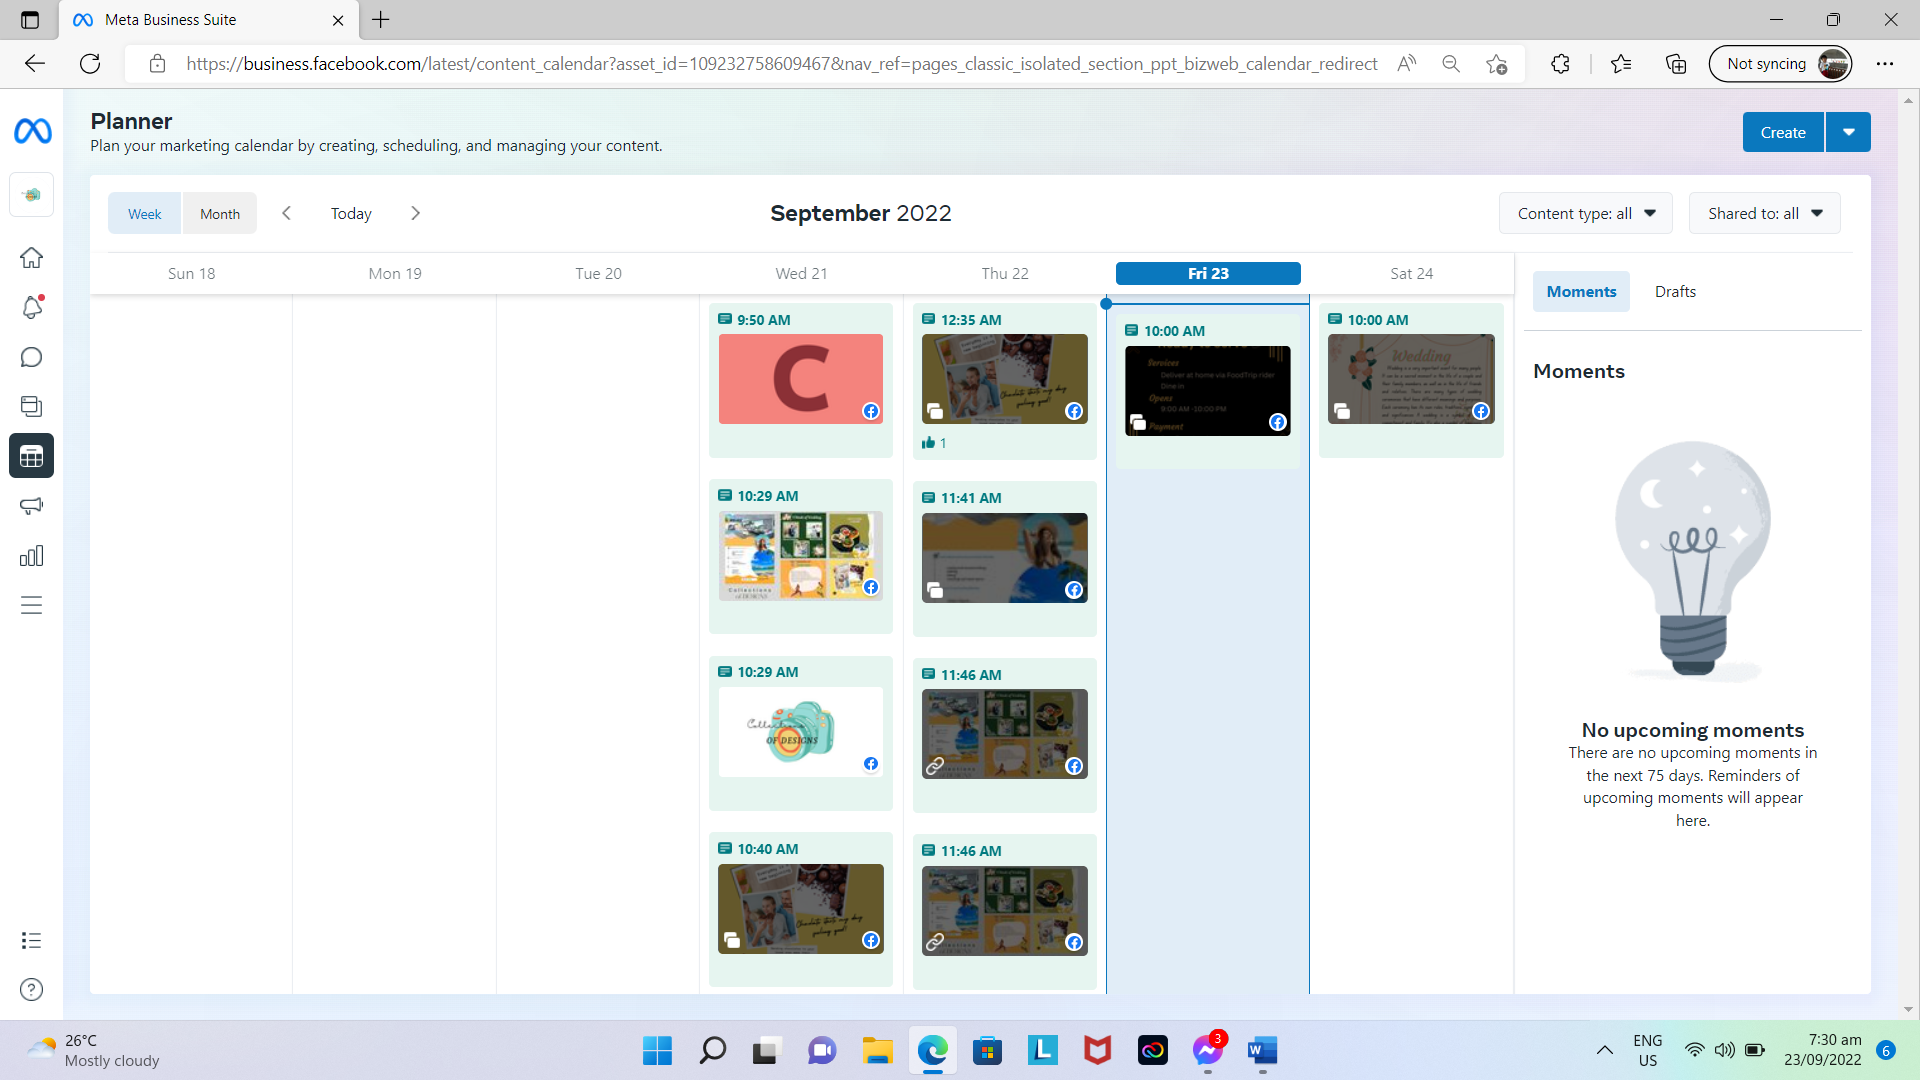Refresh the browser page
The image size is (1920, 1080).
90,64
